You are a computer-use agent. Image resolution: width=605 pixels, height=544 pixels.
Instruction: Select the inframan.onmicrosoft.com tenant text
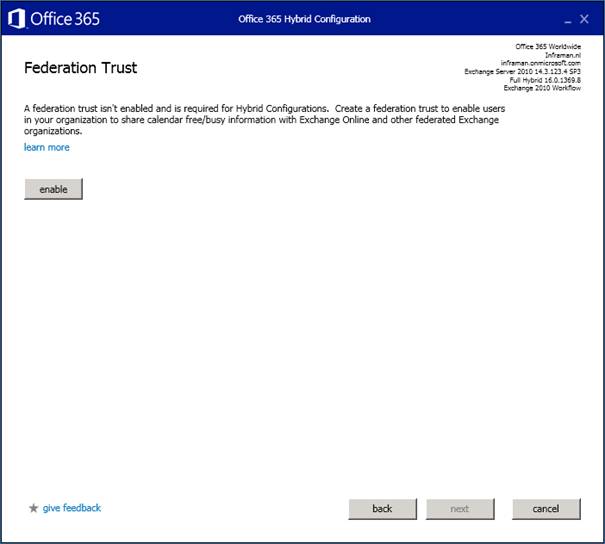(540, 63)
